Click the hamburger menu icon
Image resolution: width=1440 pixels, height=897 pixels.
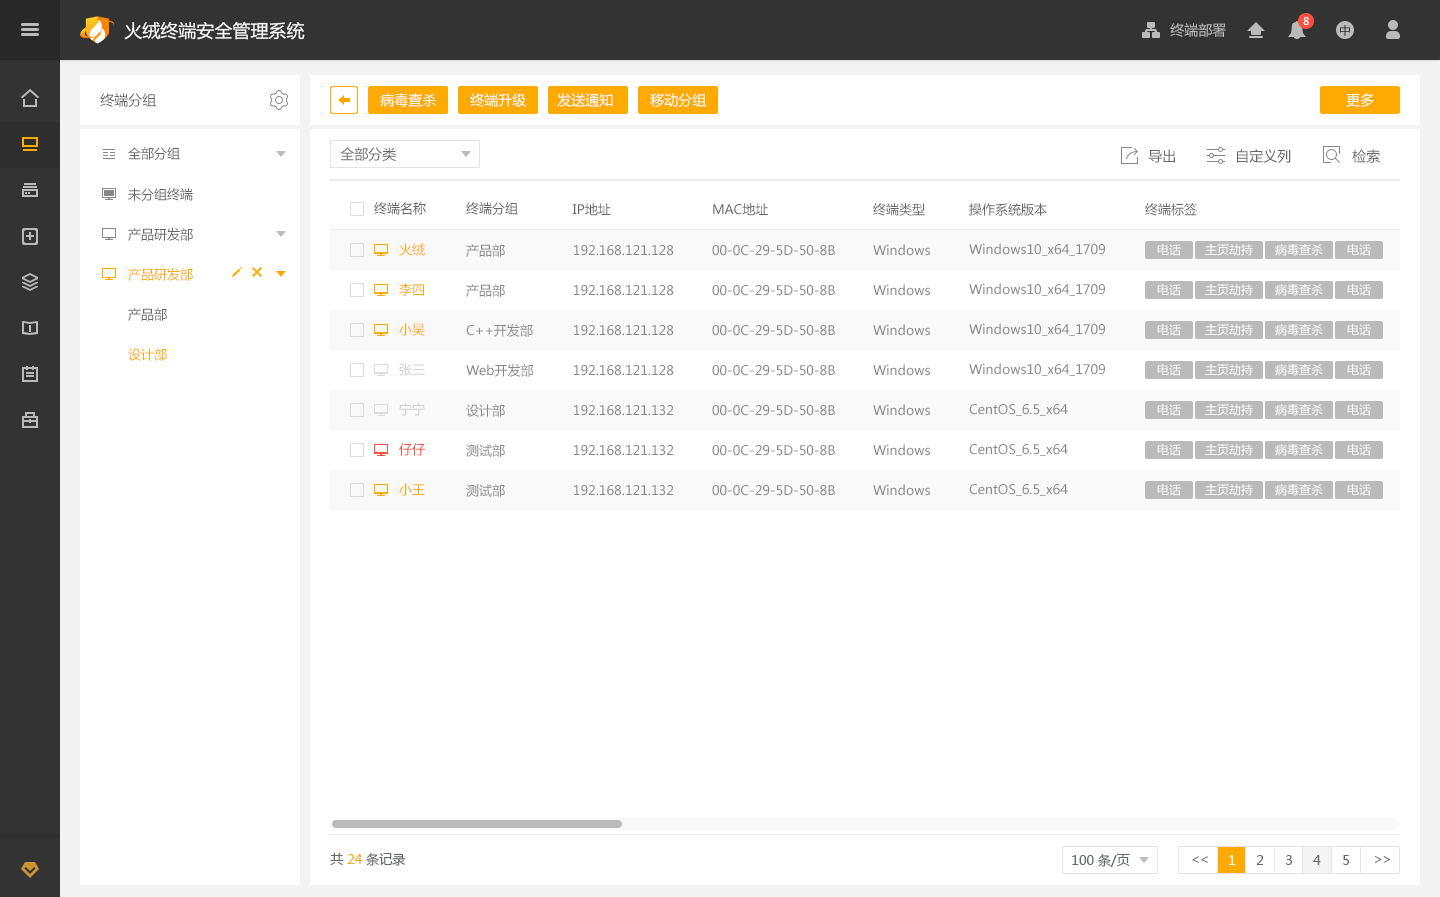pyautogui.click(x=30, y=30)
